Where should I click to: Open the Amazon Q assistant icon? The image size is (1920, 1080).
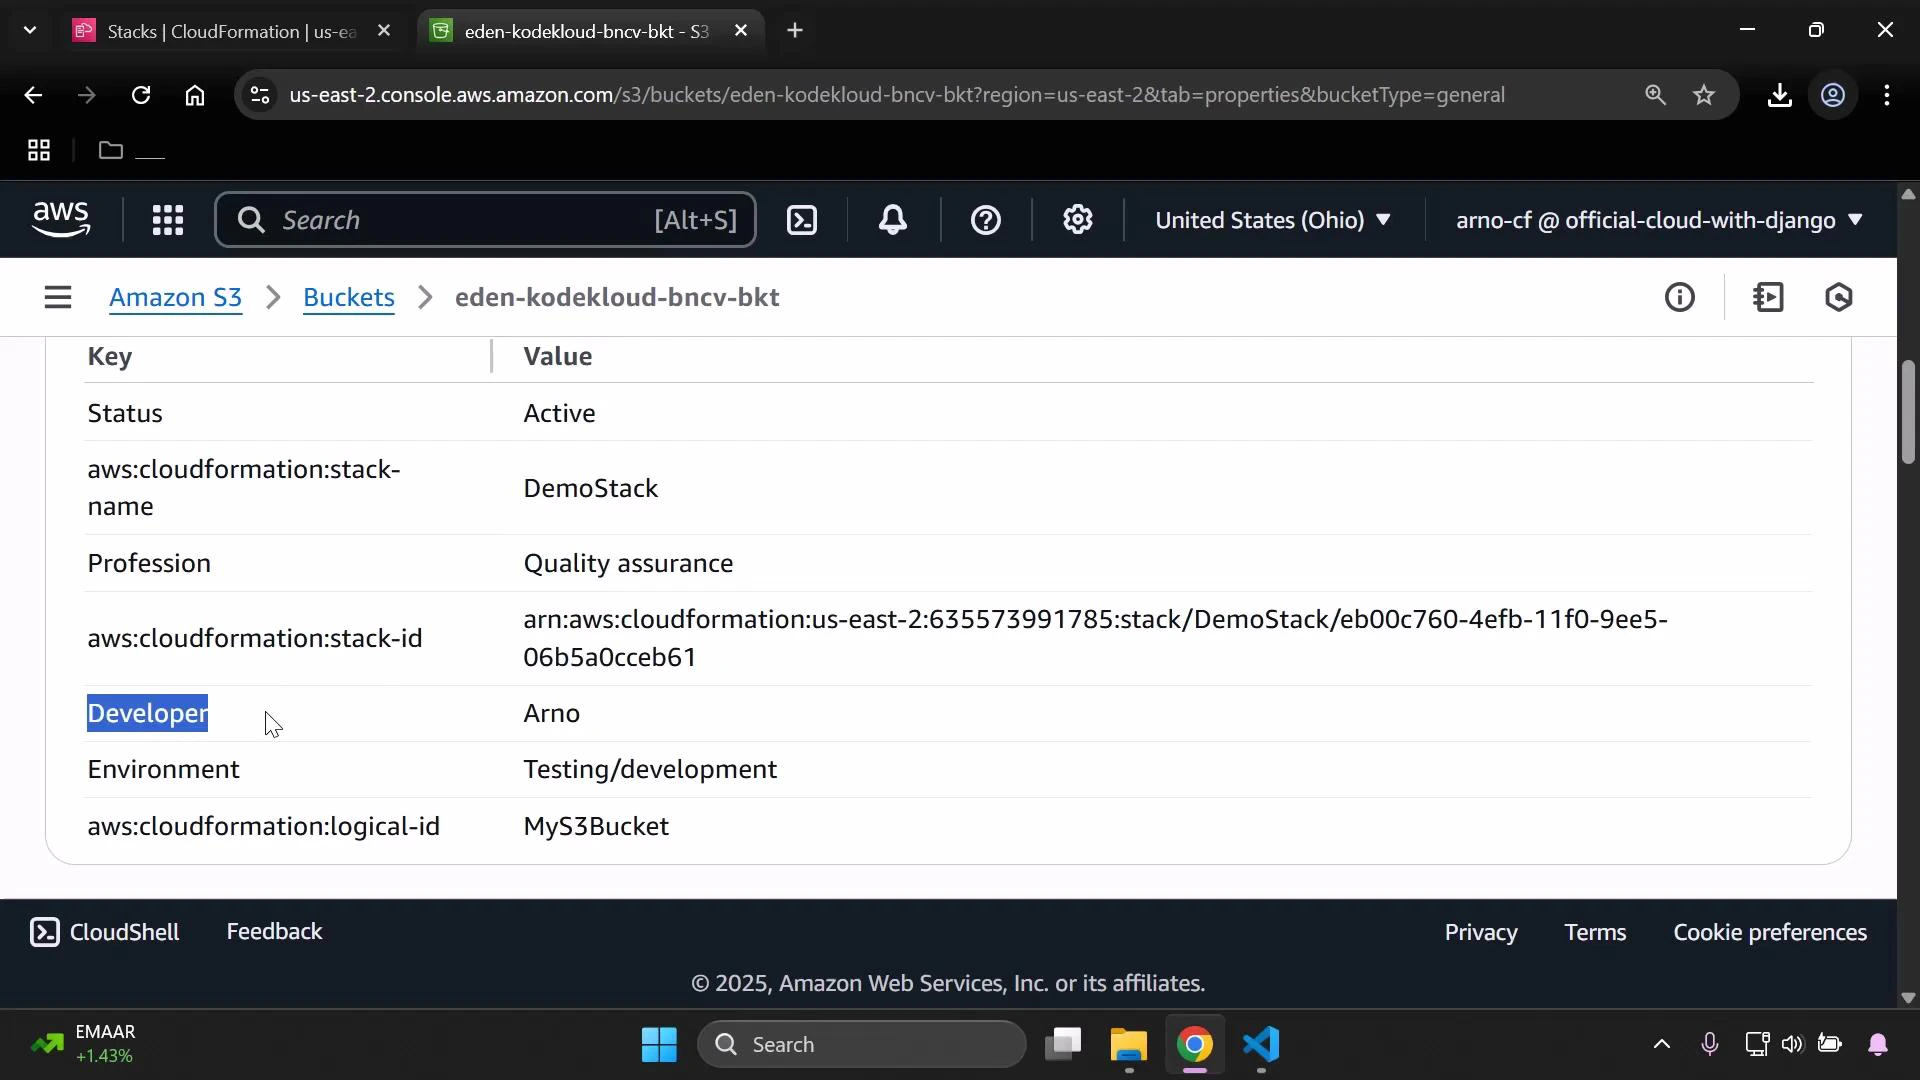(x=1840, y=297)
